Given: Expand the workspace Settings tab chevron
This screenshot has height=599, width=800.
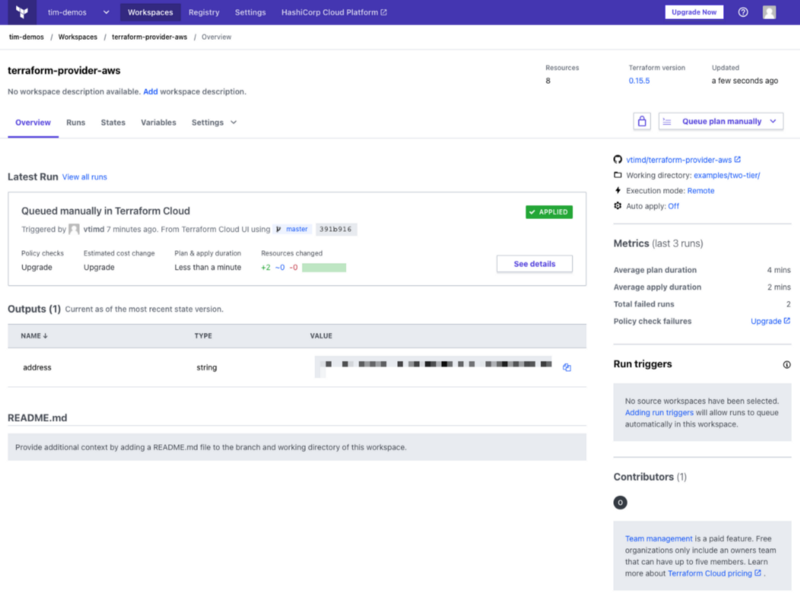Looking at the screenshot, I should 234,122.
